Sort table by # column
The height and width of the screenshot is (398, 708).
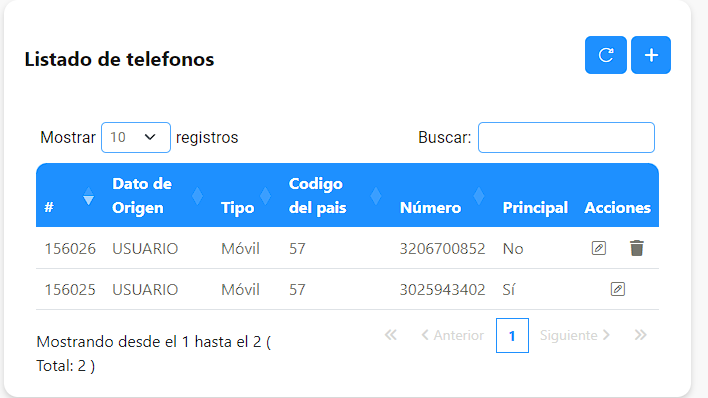(x=69, y=196)
